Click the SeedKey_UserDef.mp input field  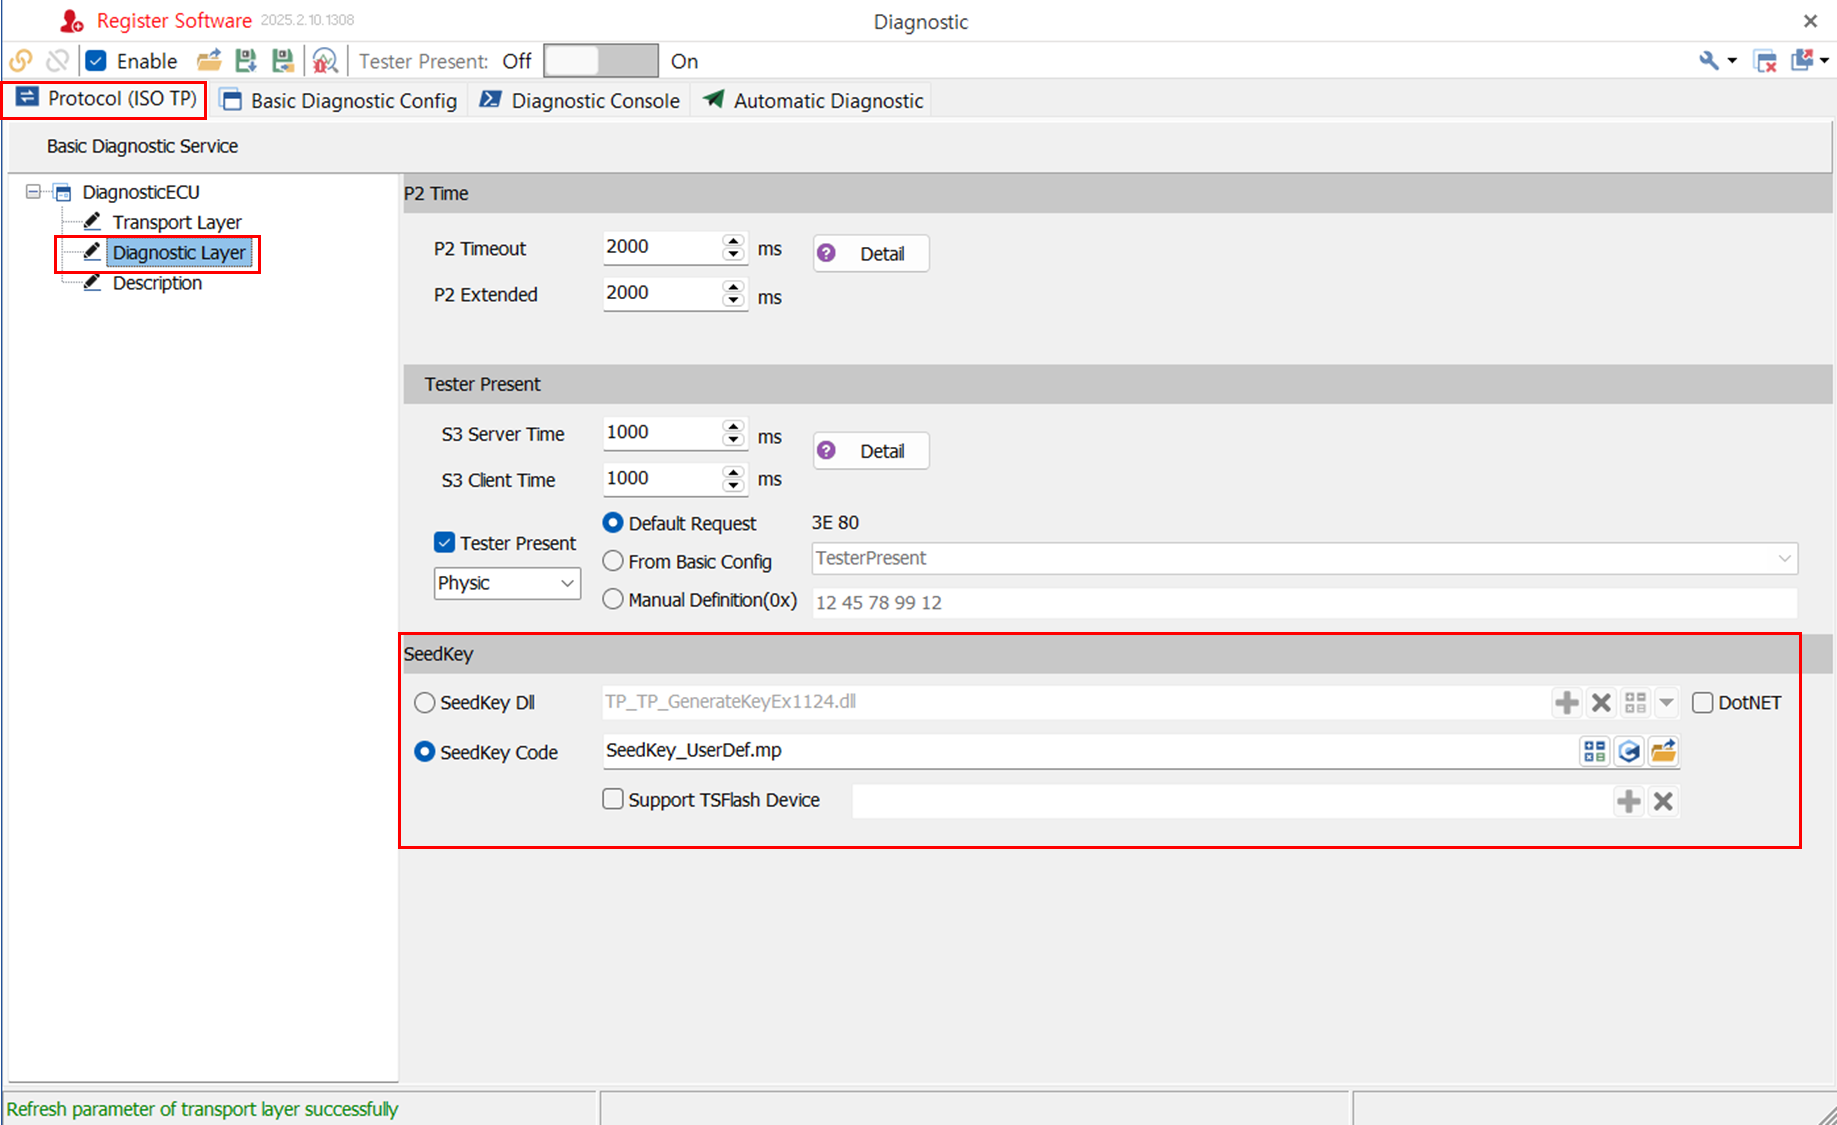click(x=1090, y=751)
